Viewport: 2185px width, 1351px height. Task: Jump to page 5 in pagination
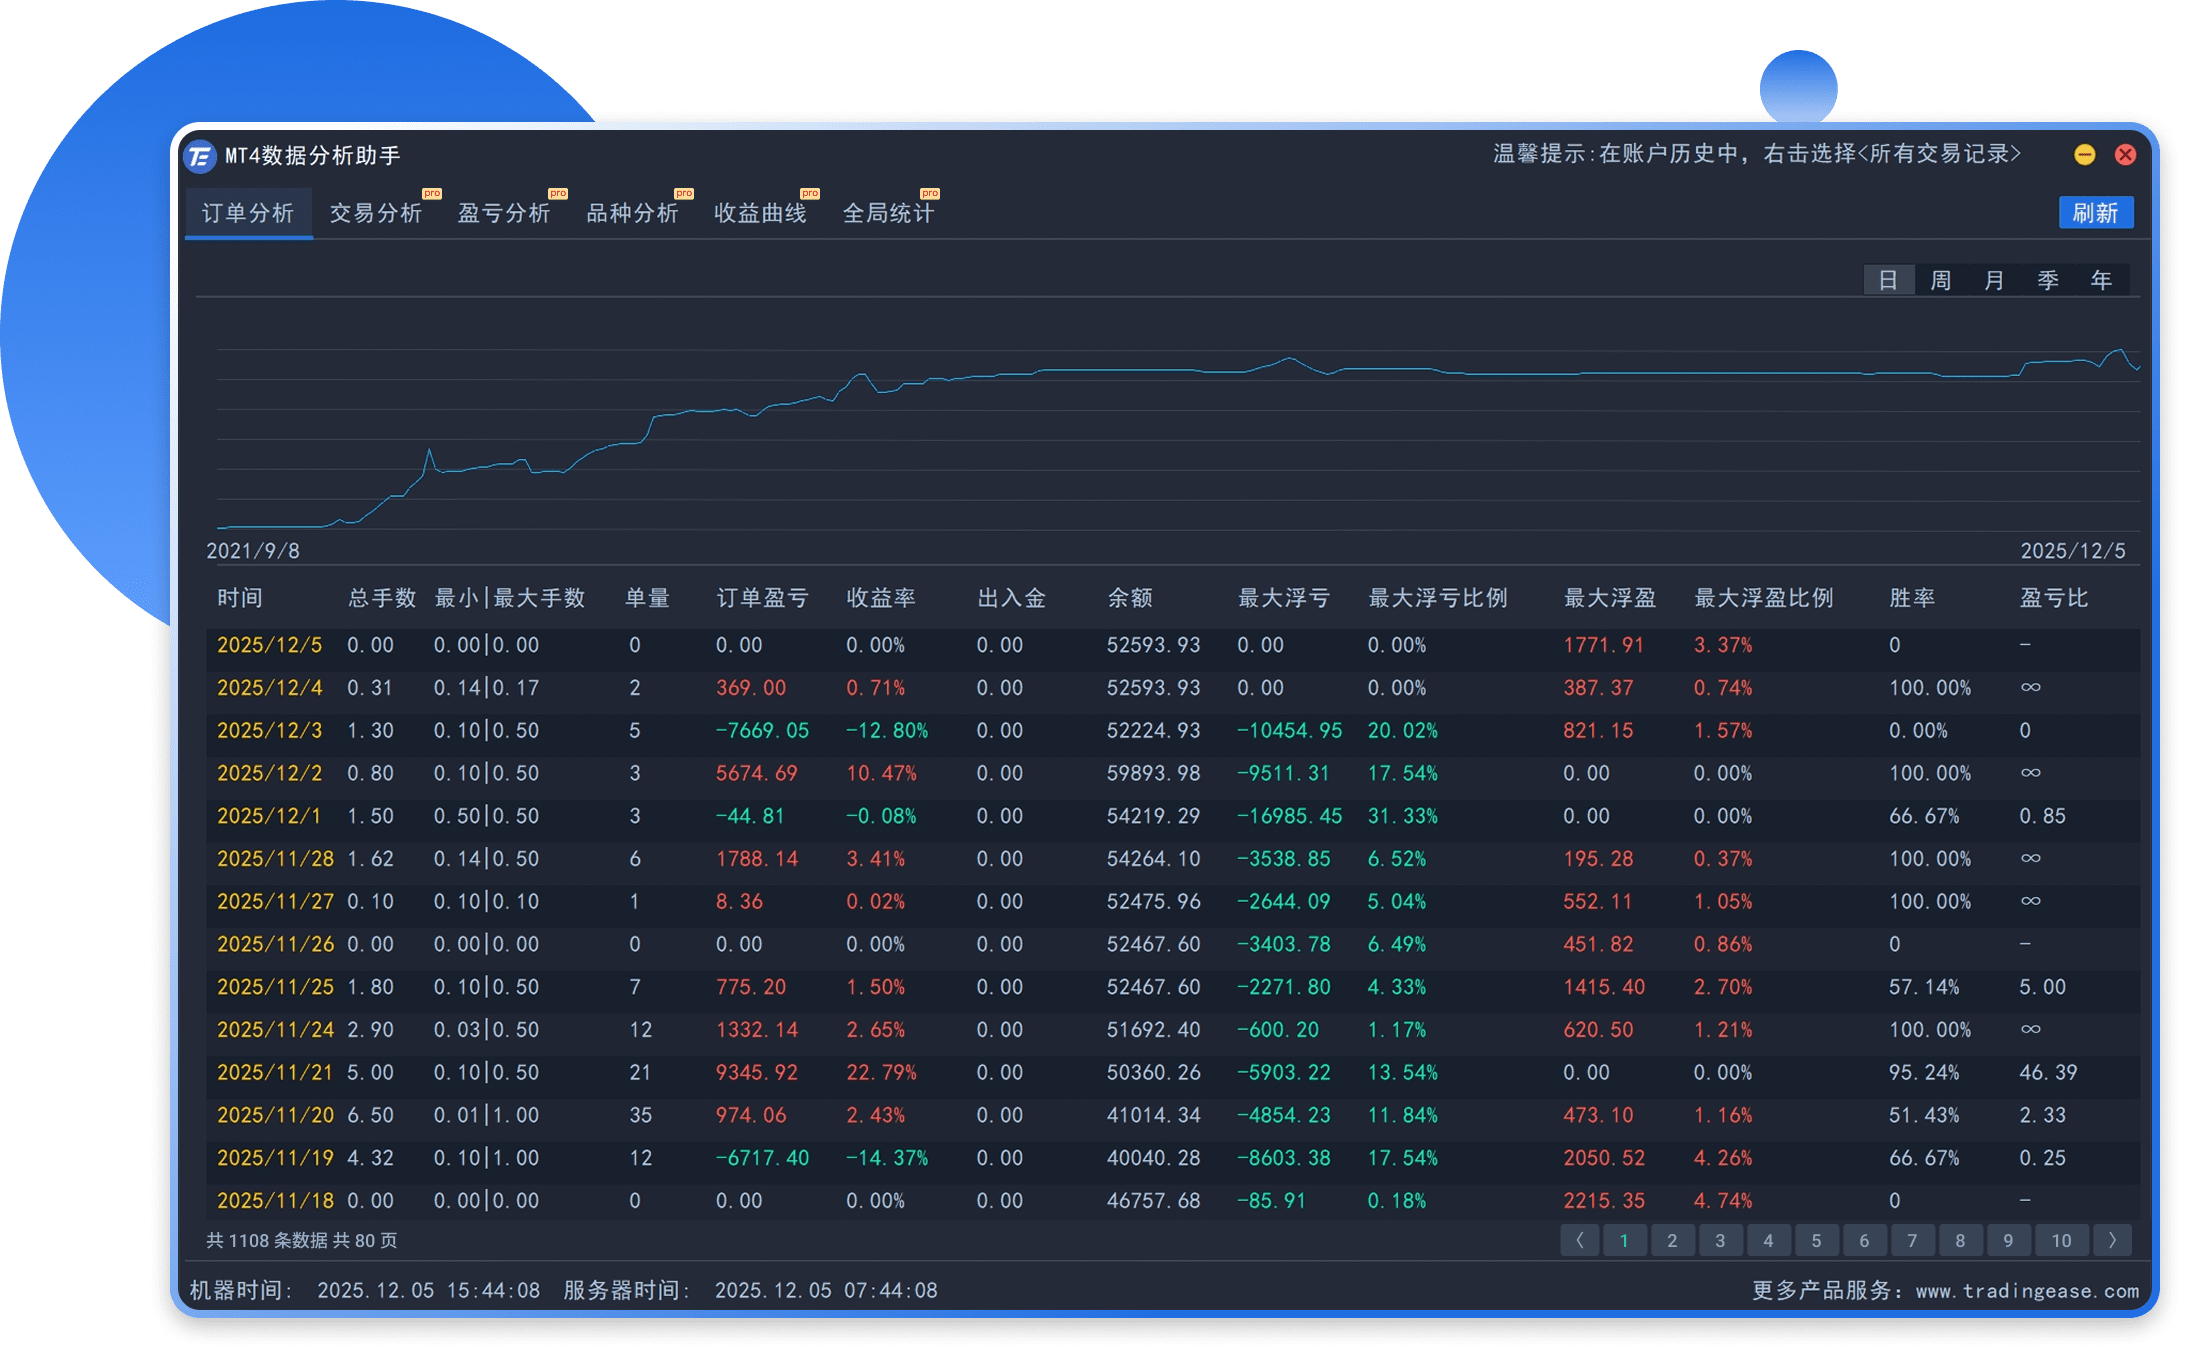[1816, 1240]
